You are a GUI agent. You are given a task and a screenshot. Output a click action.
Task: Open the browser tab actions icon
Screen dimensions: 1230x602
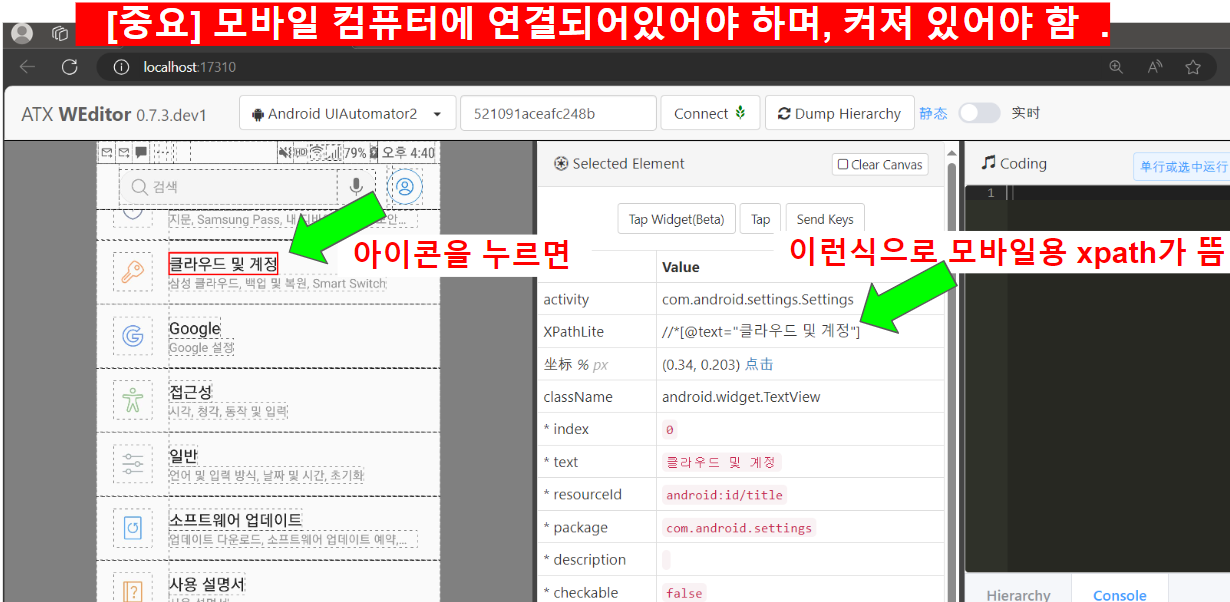[59, 34]
